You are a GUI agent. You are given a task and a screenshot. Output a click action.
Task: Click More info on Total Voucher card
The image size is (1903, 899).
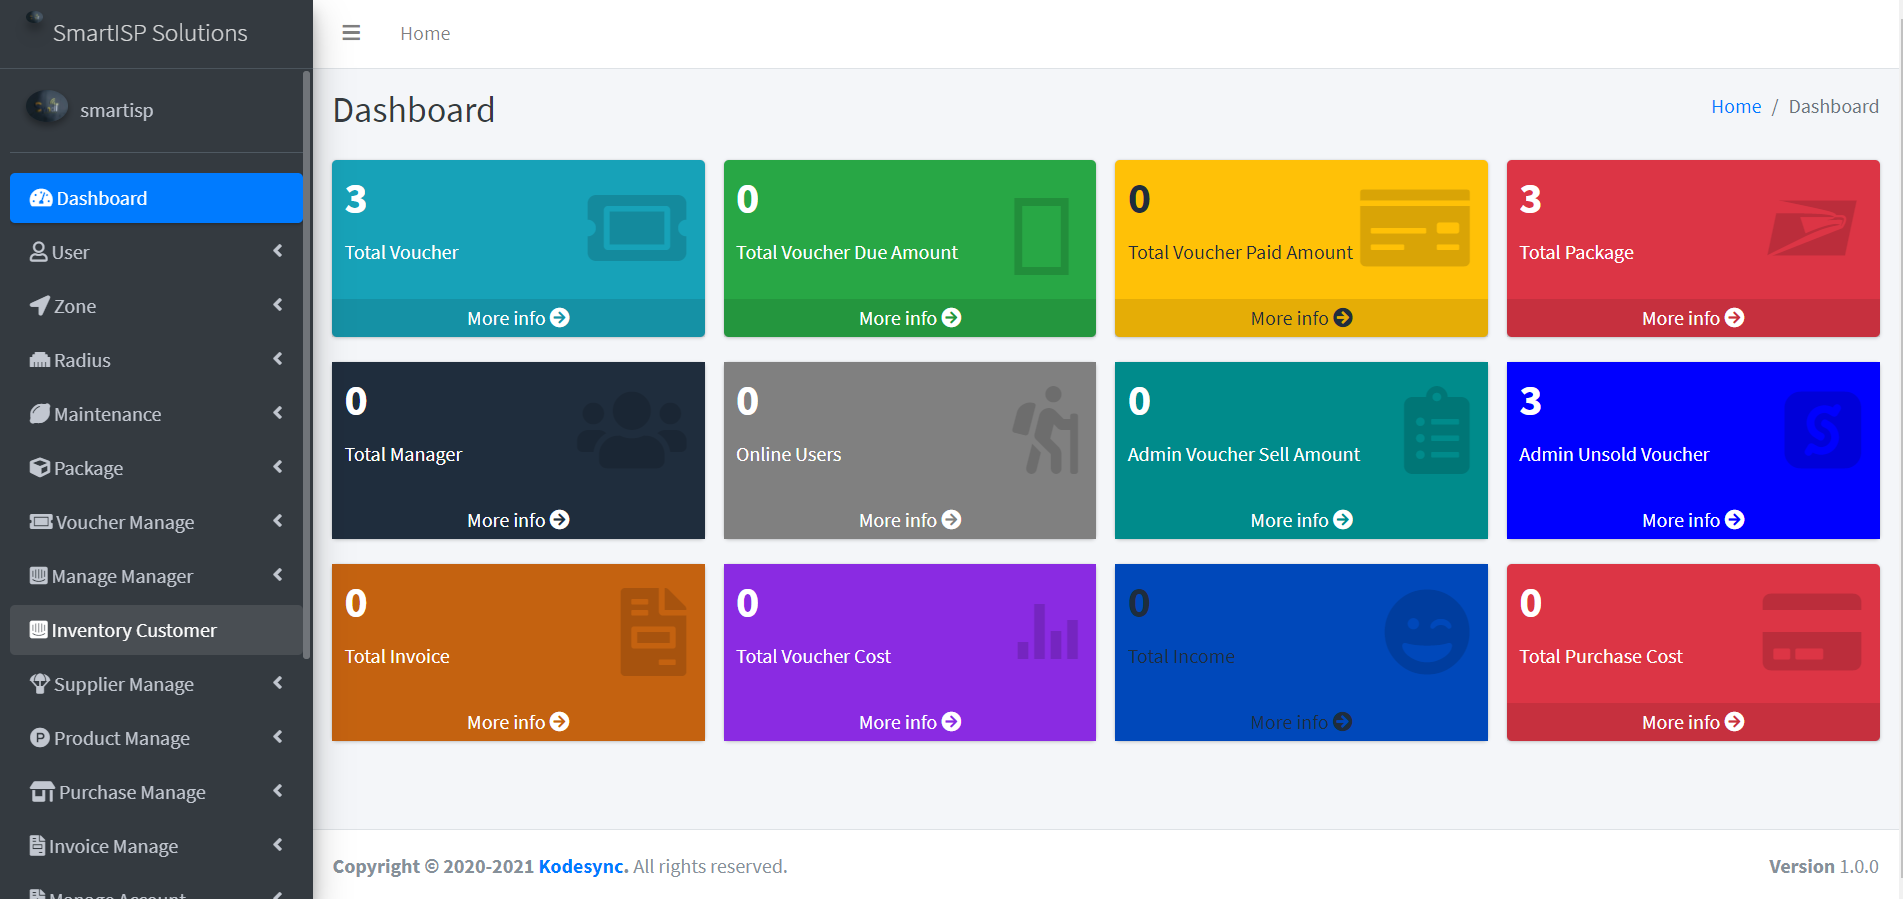point(518,318)
